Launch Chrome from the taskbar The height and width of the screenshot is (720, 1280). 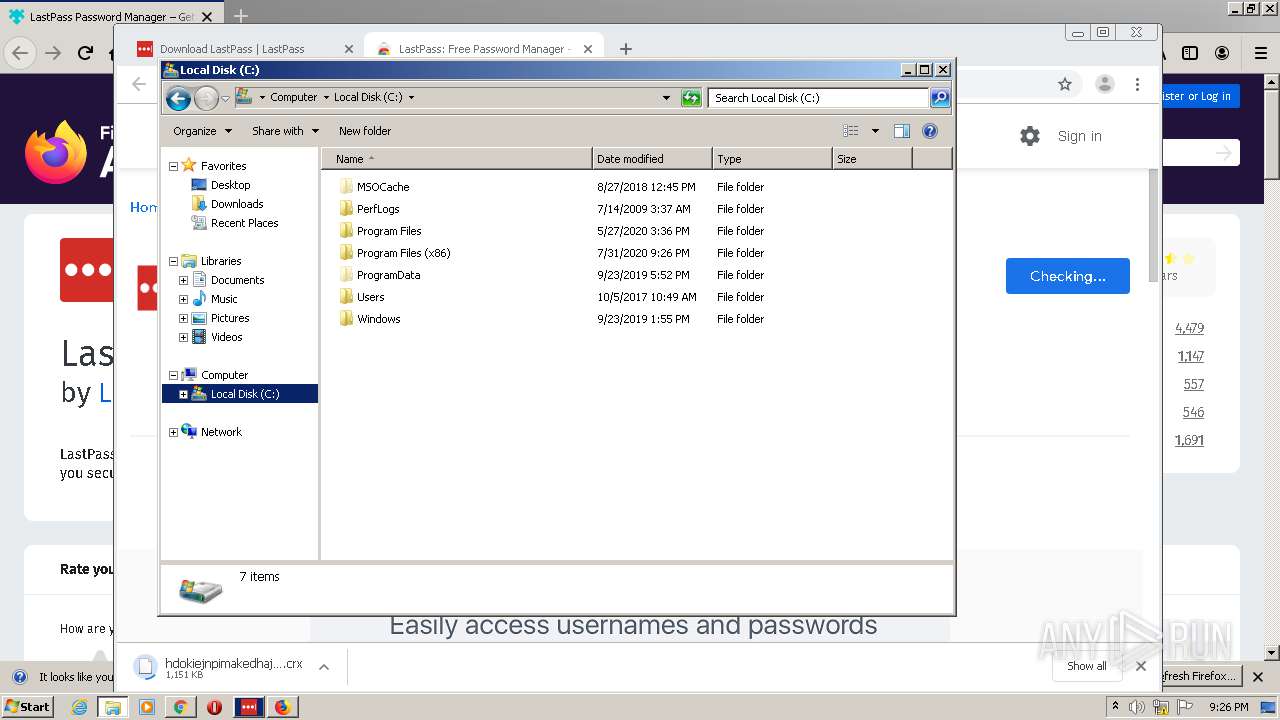point(180,707)
